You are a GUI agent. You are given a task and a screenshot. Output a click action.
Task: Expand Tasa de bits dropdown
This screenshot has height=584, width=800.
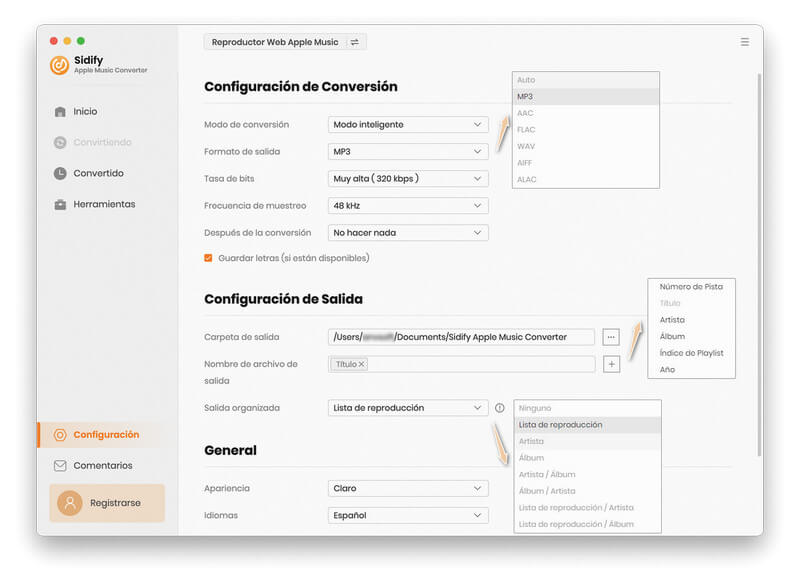coord(408,179)
